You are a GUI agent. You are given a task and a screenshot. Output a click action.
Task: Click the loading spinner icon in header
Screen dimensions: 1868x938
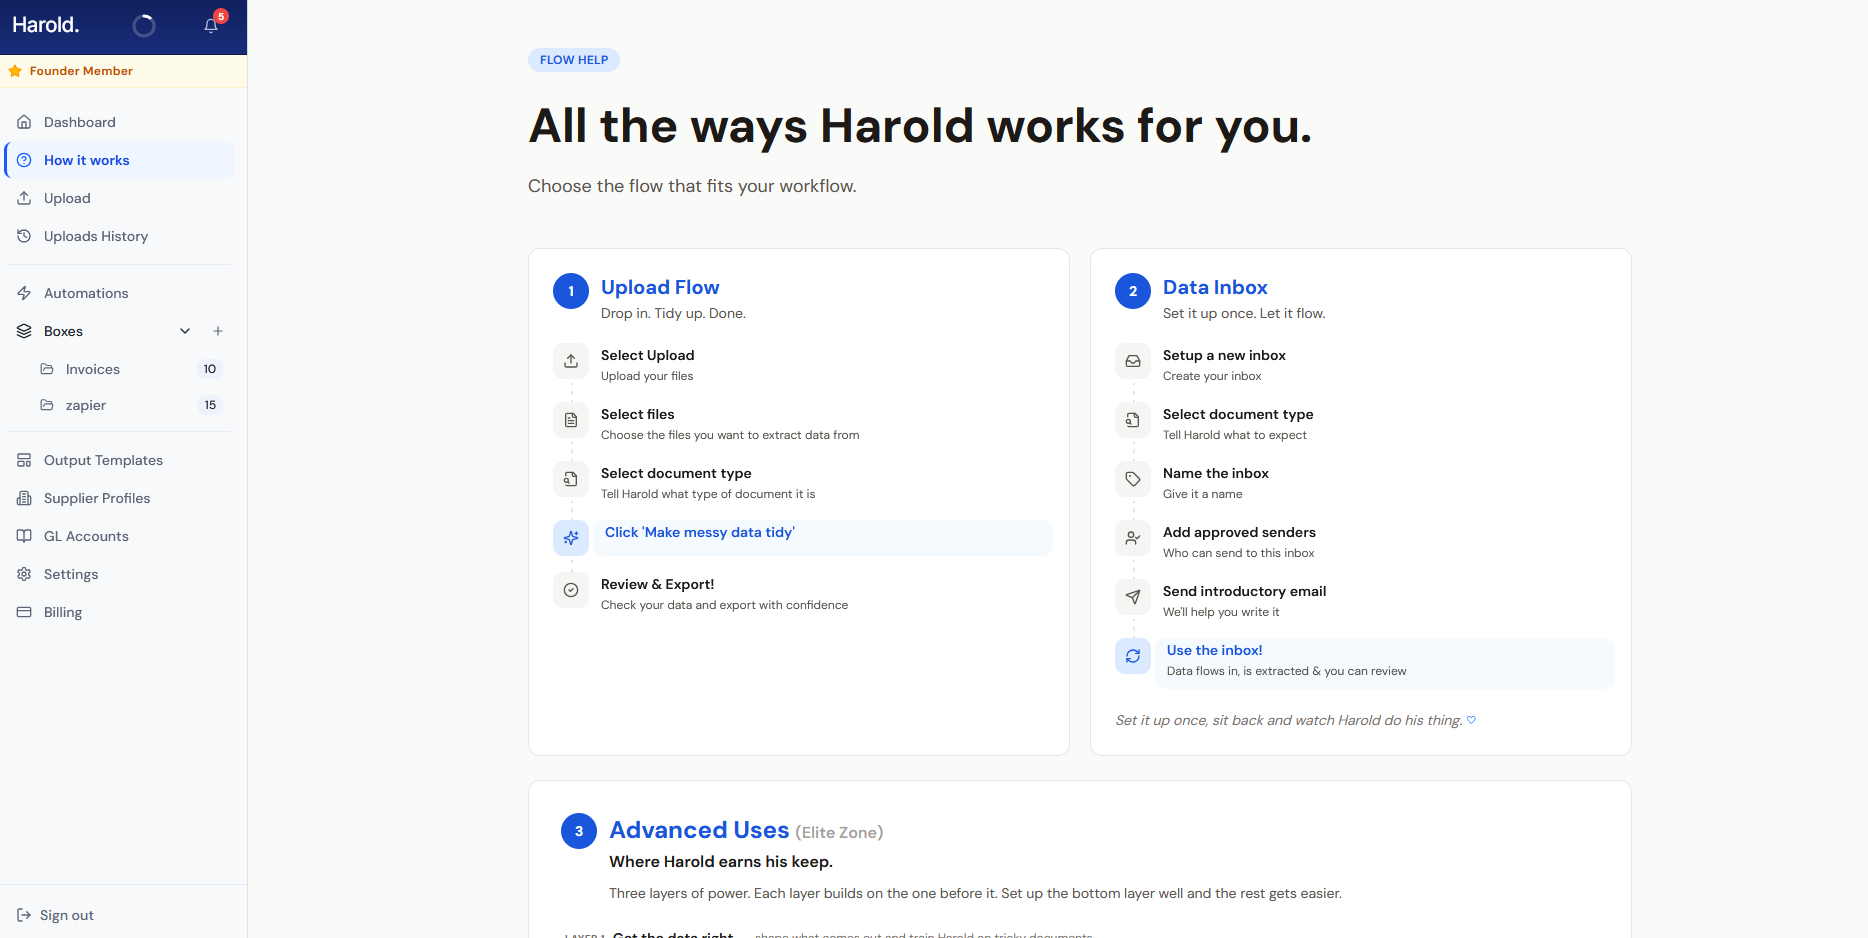[144, 26]
